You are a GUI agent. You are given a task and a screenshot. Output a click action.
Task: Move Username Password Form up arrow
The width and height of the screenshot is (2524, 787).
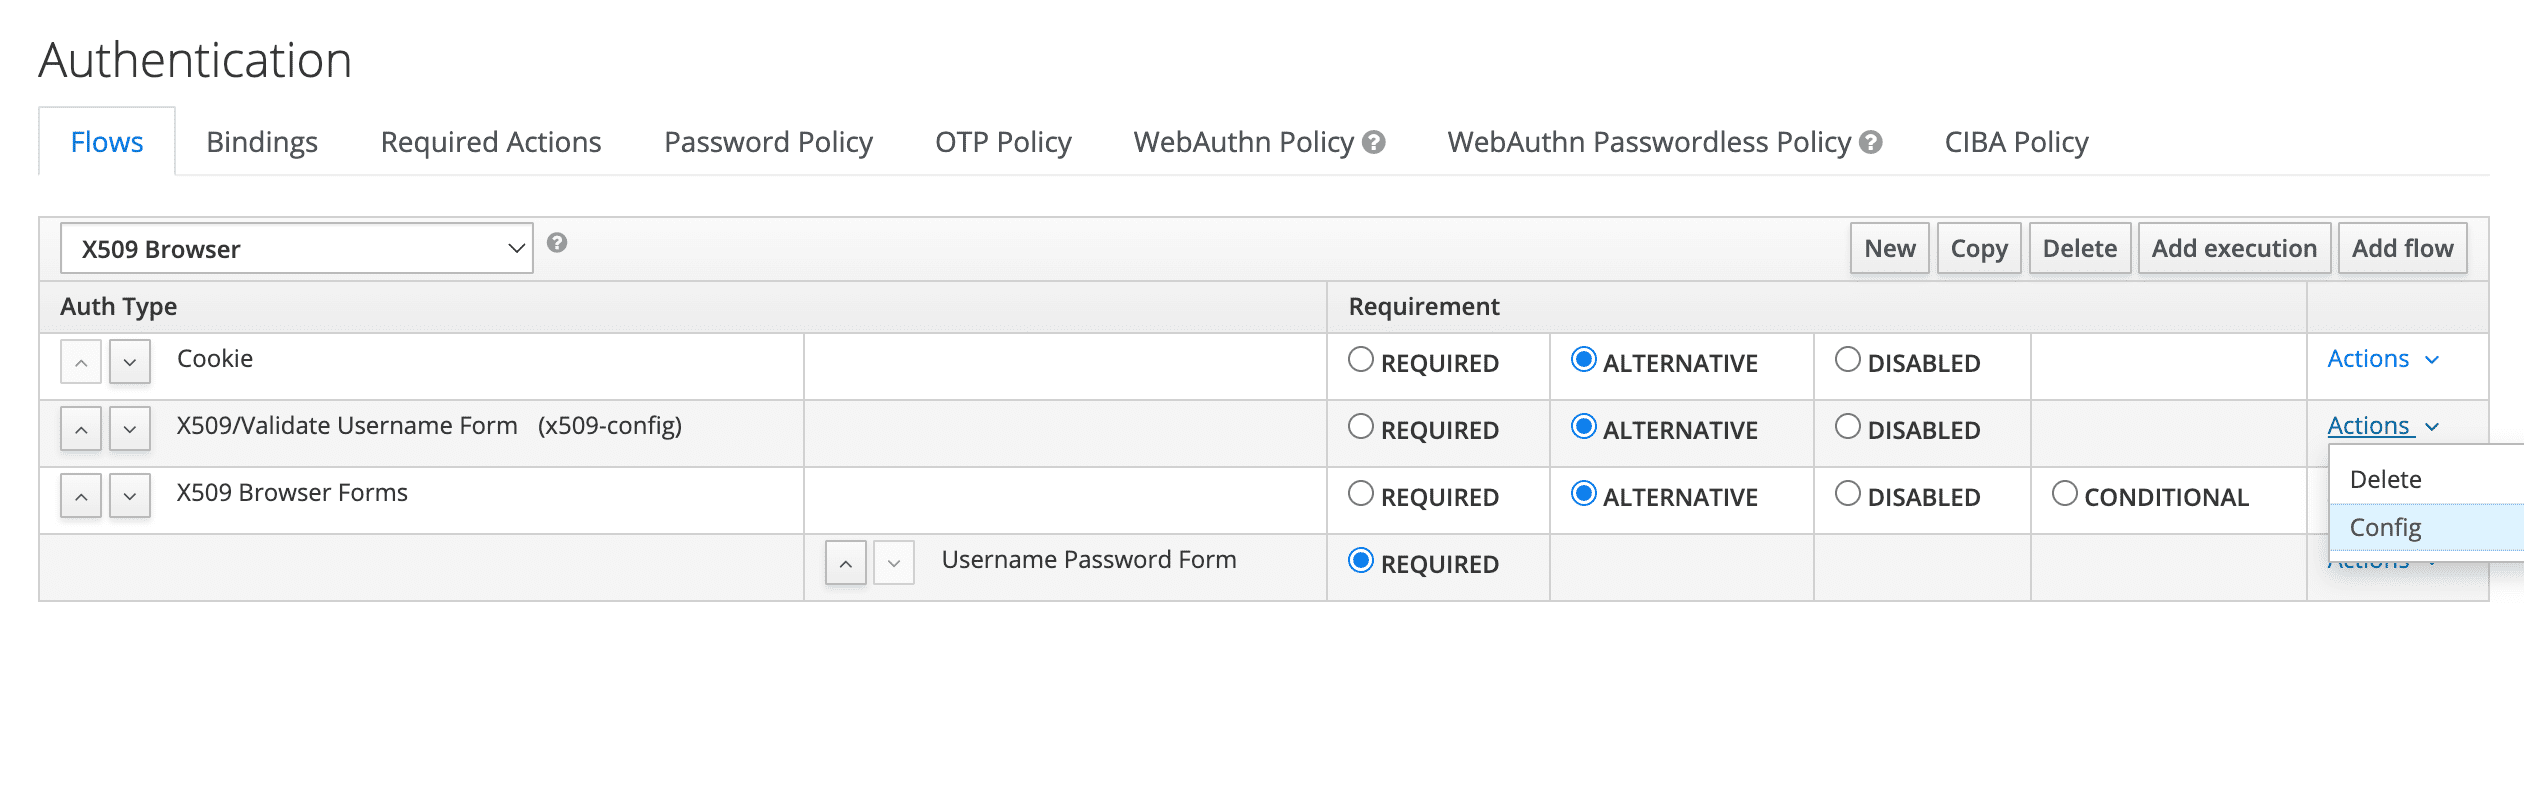coord(846,563)
